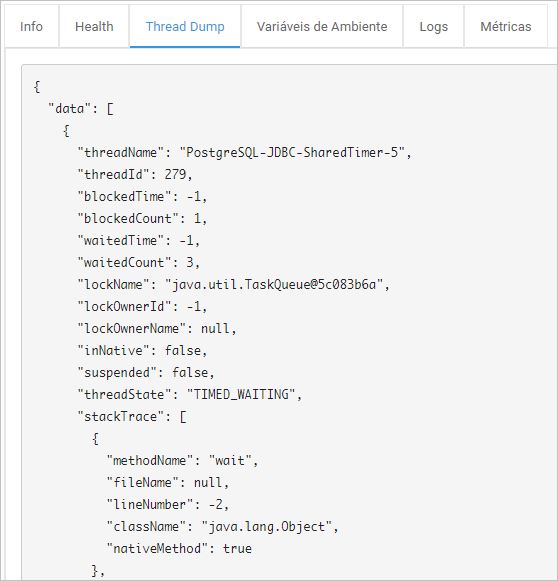The height and width of the screenshot is (581, 558).
Task: Click the methodName value "wait"
Action: (x=230, y=461)
